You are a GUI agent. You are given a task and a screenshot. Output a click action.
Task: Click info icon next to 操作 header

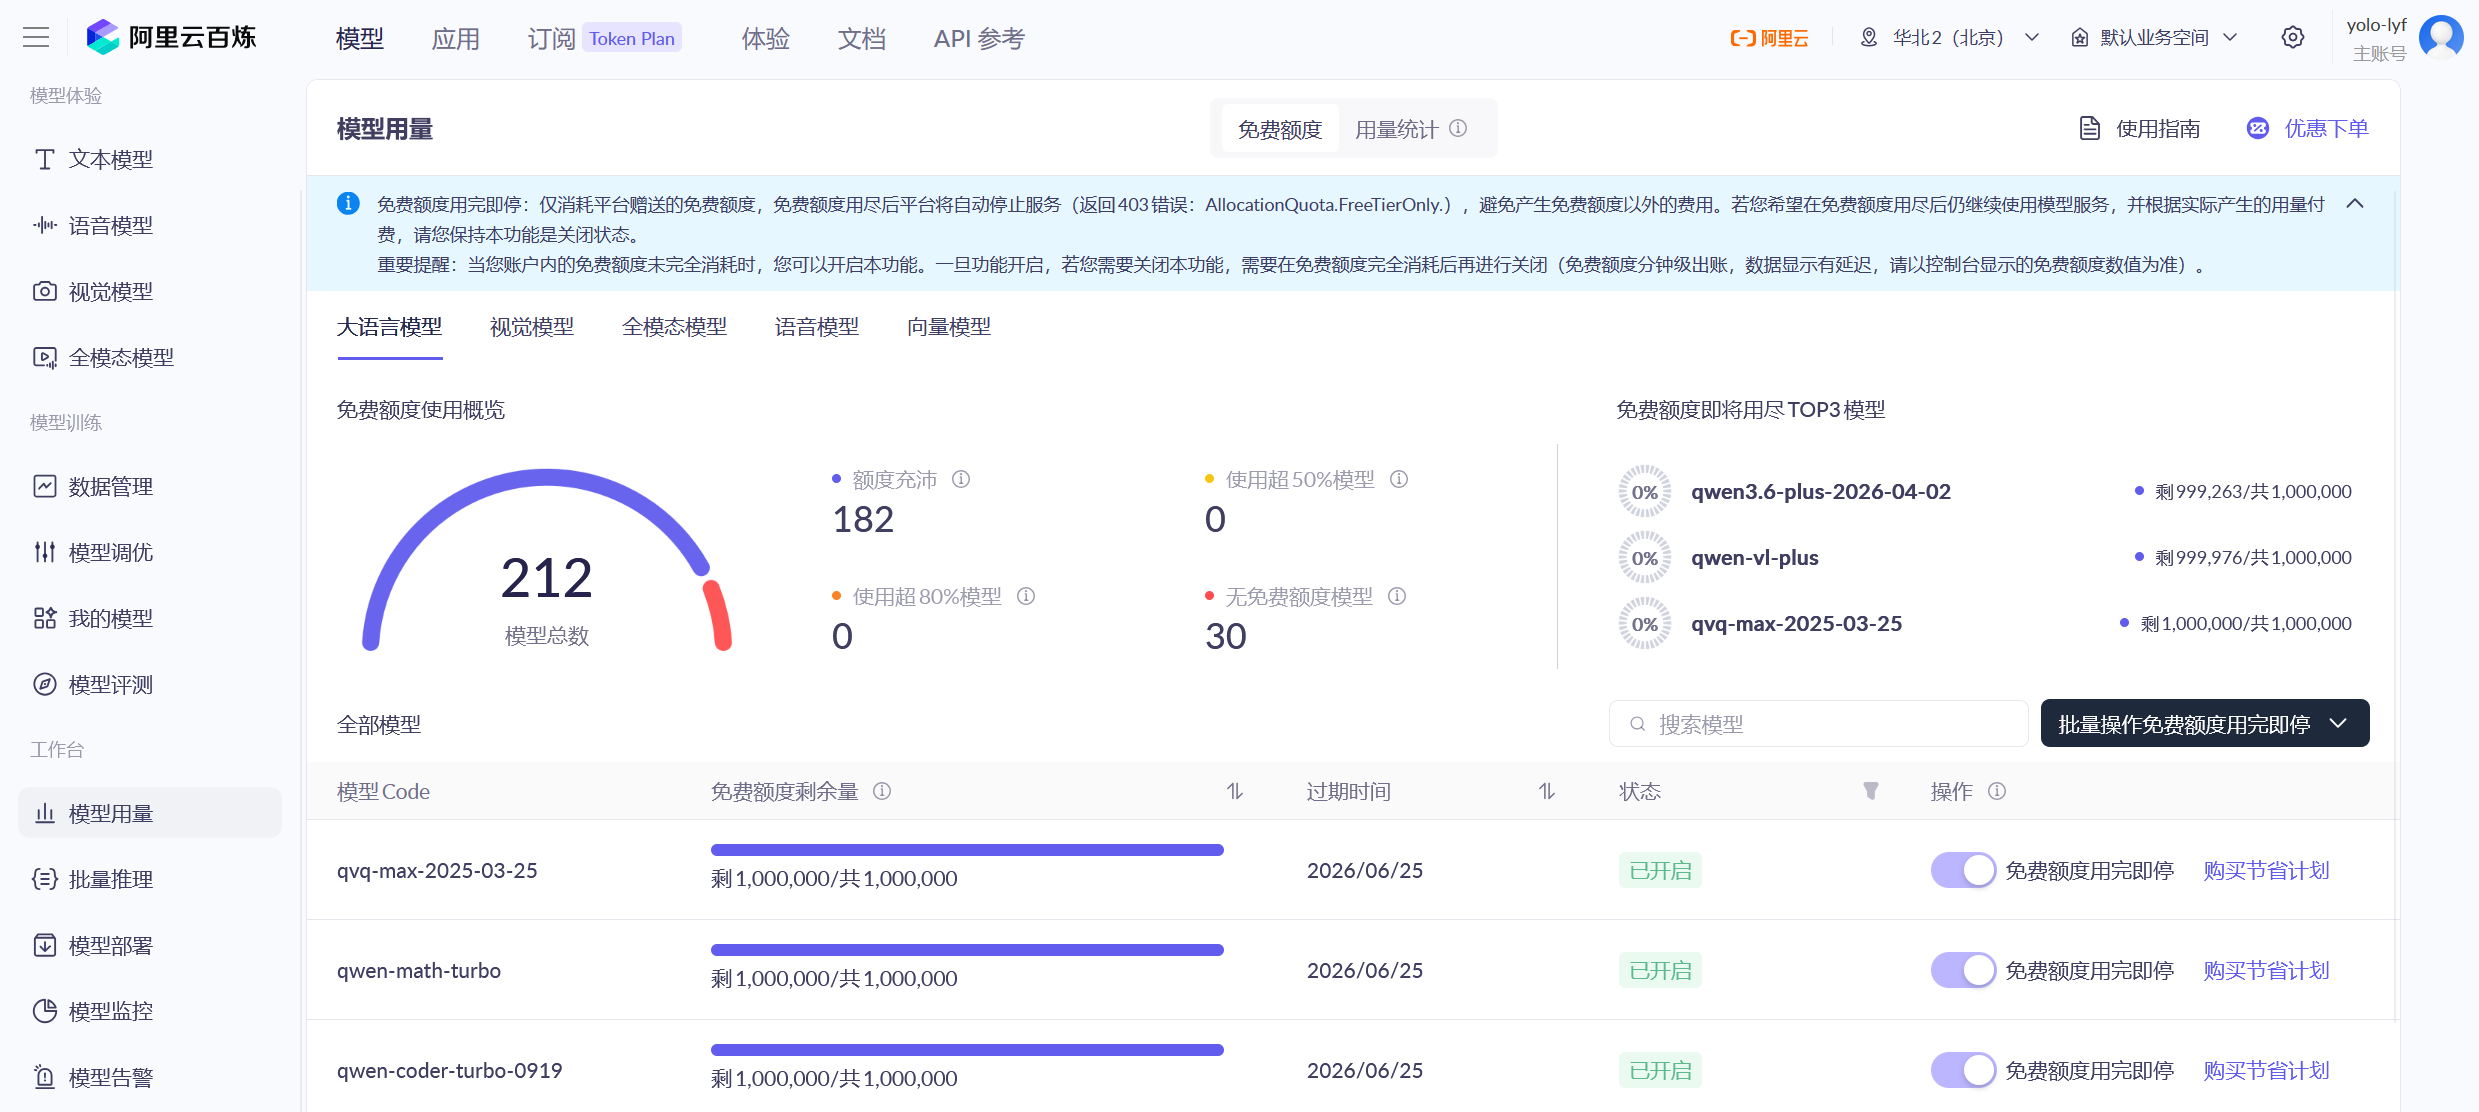1997,791
